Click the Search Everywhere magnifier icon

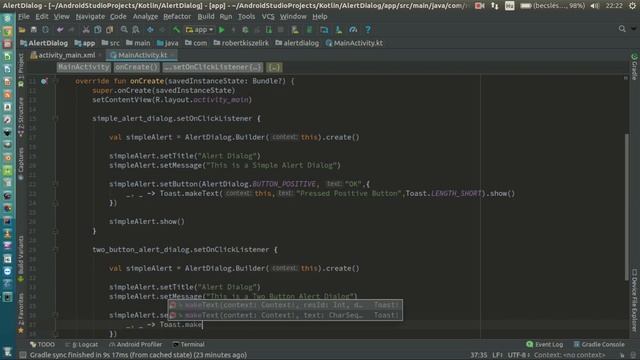click(622, 29)
